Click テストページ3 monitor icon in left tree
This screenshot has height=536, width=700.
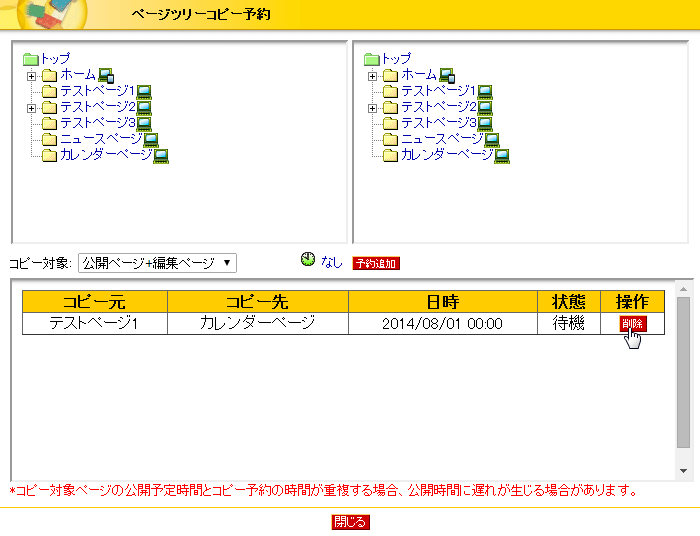144,124
